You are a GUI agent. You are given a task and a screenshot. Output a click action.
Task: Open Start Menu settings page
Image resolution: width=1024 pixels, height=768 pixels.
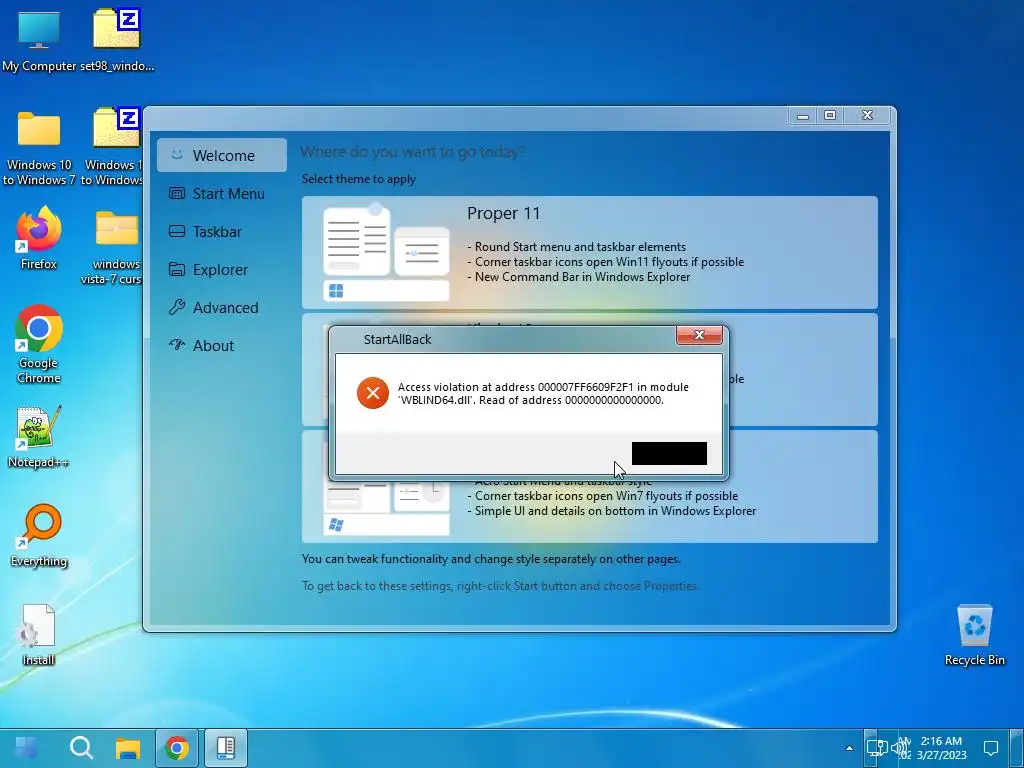pos(222,193)
